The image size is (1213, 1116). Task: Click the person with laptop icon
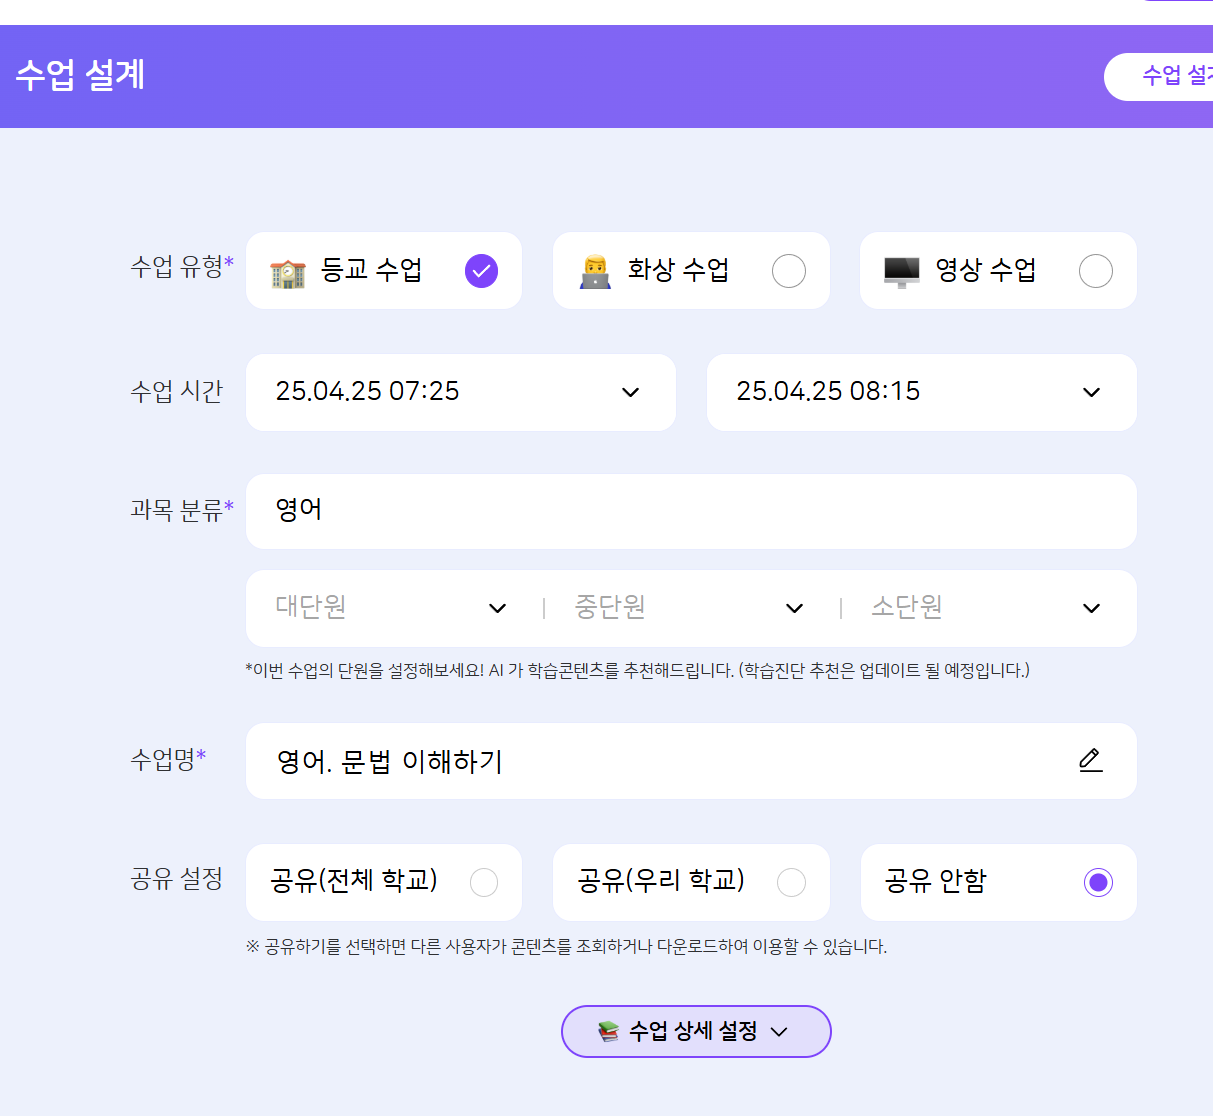(x=595, y=272)
